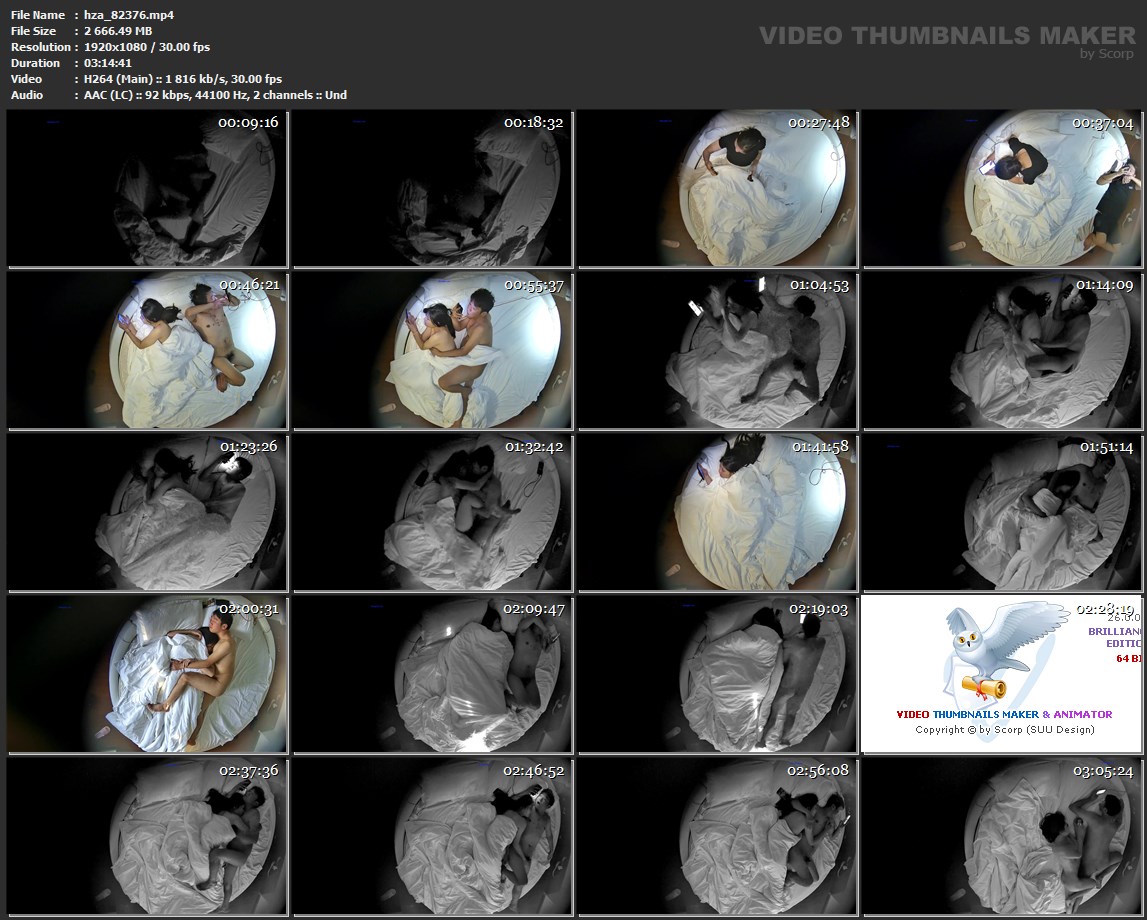Click the H264 (Main) video codec line
This screenshot has width=1147, height=920.
(183, 79)
